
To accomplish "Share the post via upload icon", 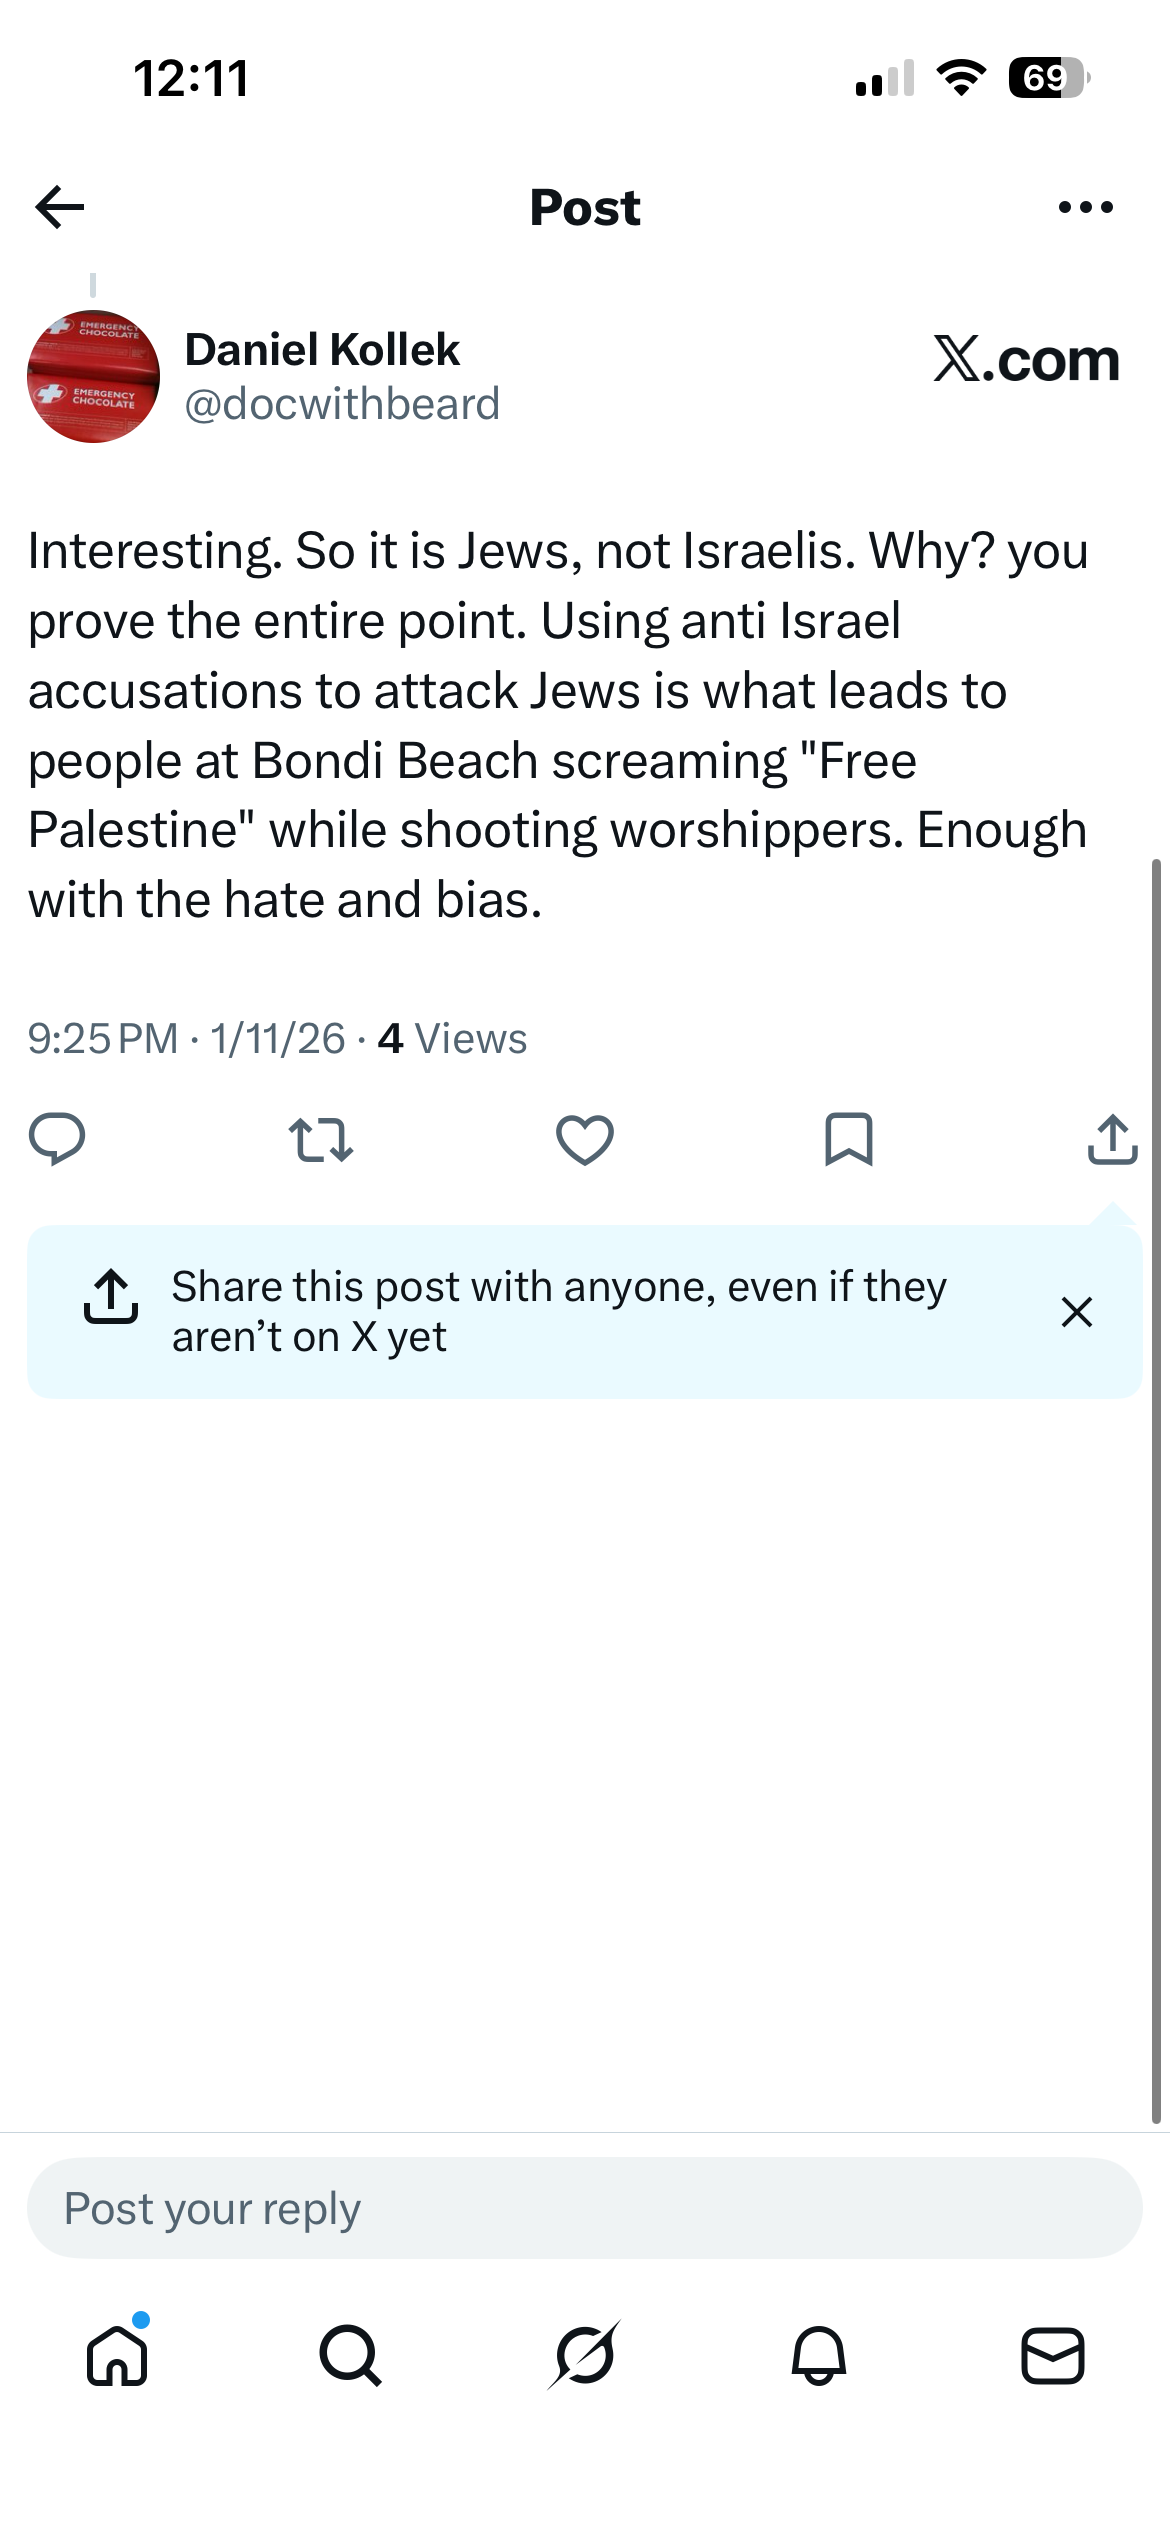I will [1112, 1139].
